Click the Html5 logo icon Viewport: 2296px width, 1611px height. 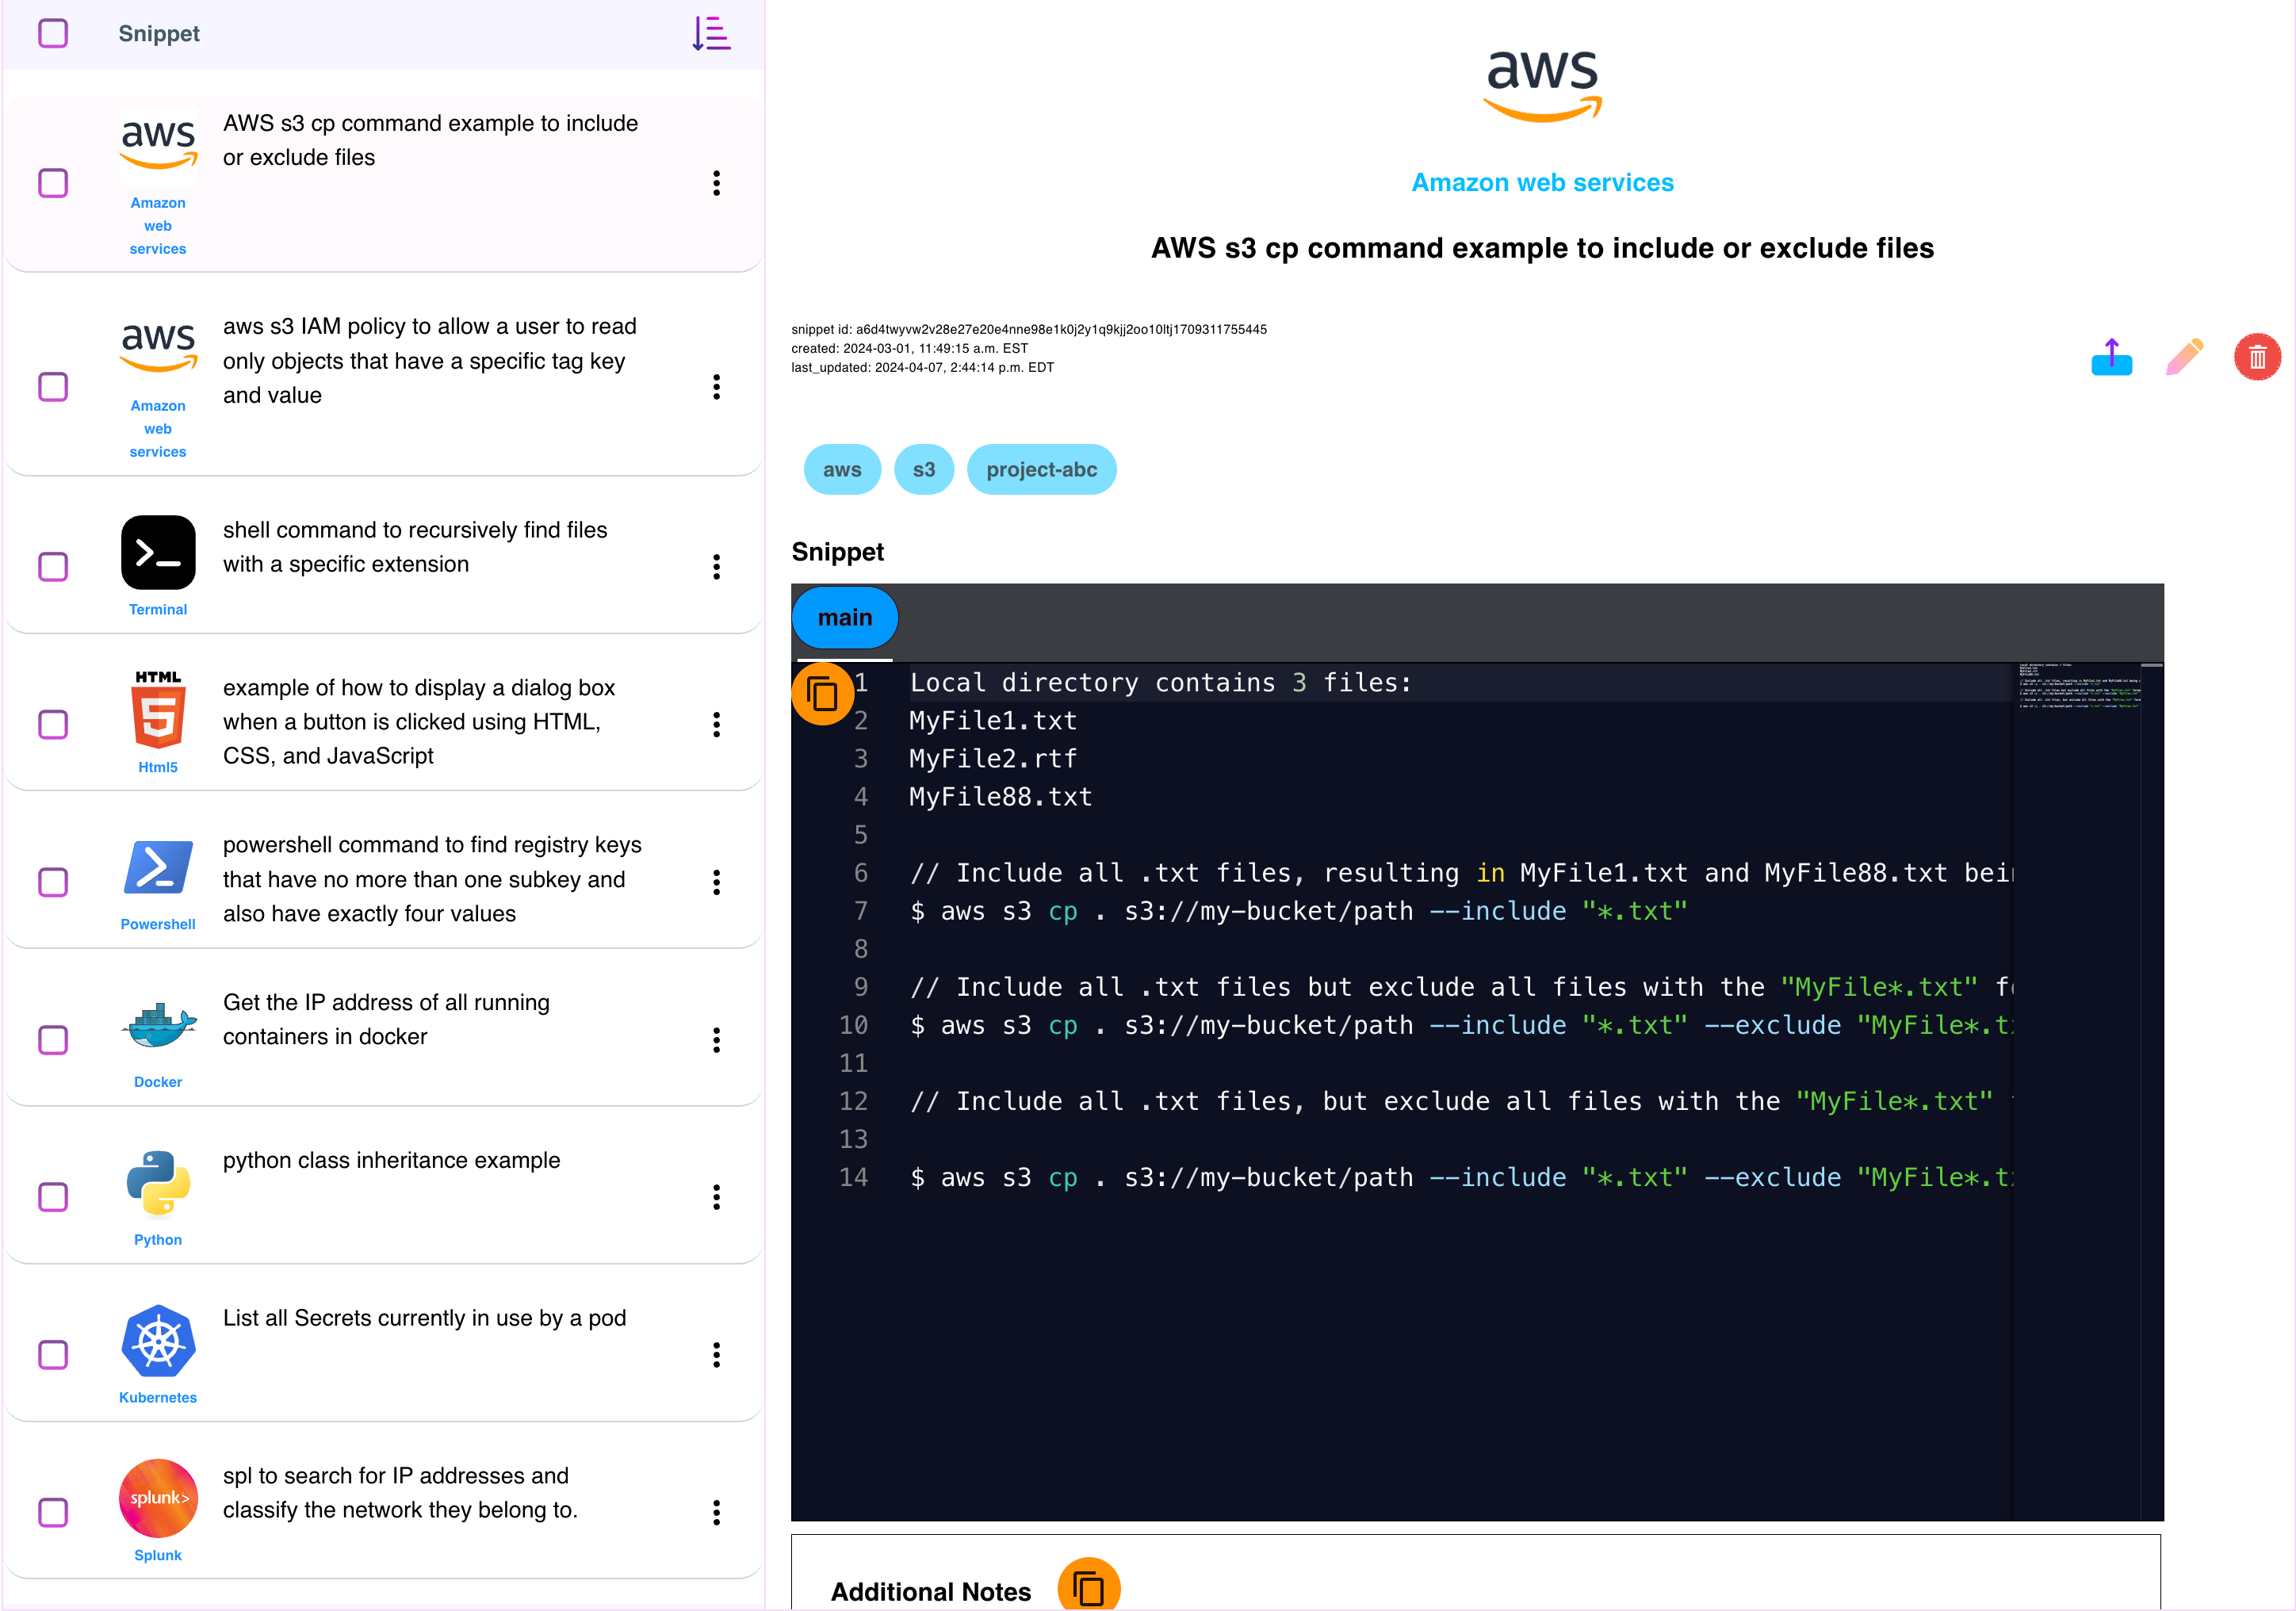click(x=157, y=714)
